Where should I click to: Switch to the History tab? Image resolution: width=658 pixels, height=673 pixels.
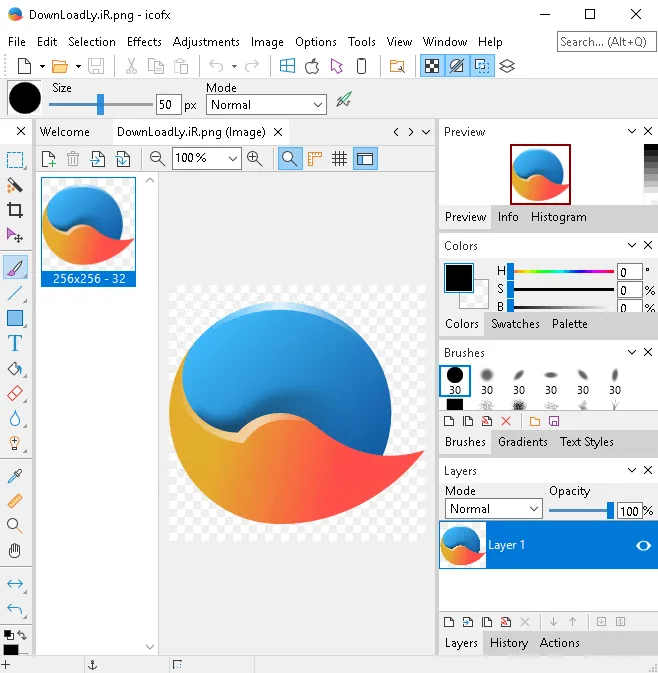[509, 643]
